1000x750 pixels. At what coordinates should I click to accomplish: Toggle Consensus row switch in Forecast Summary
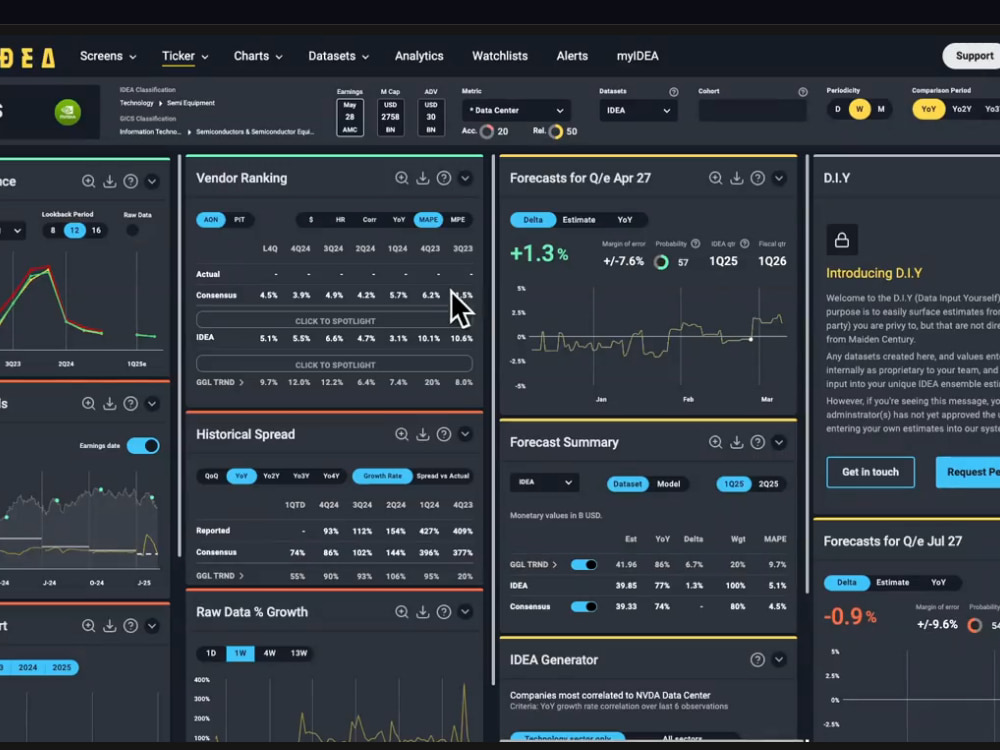[x=584, y=607]
